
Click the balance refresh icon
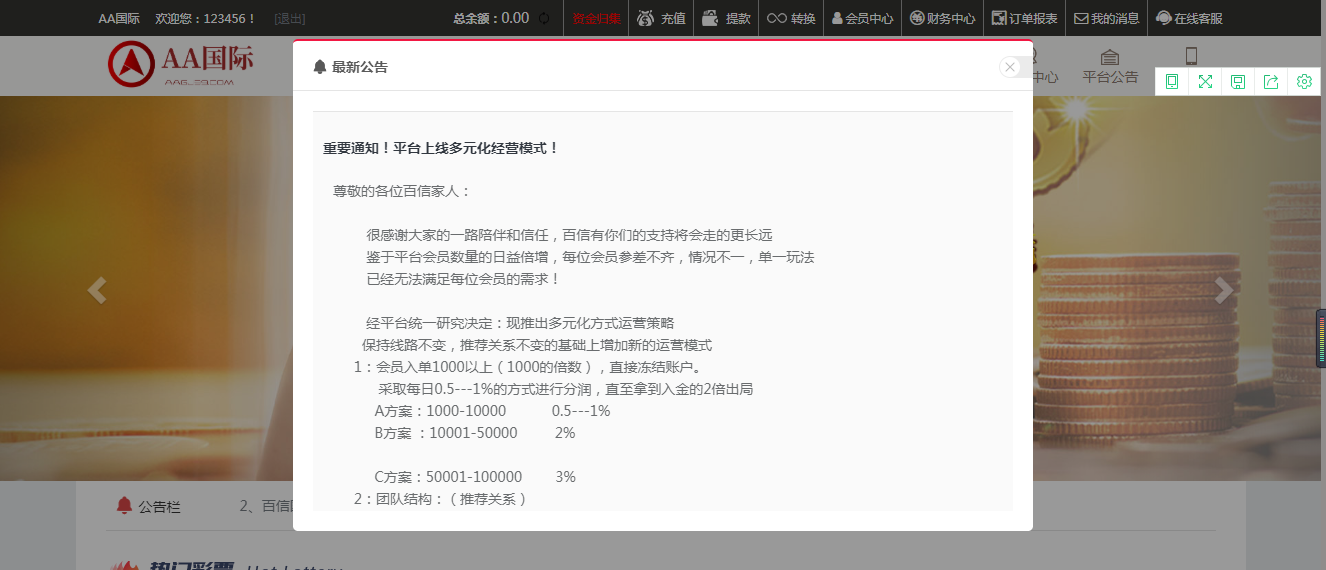click(x=544, y=18)
